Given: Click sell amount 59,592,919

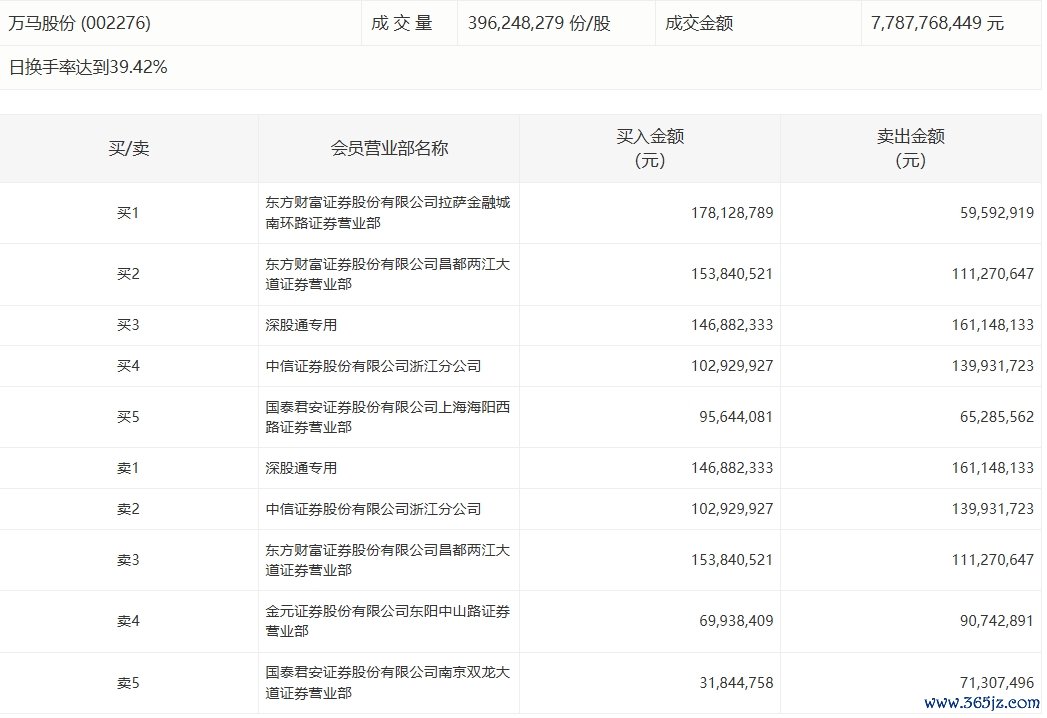Looking at the screenshot, I should [x=997, y=213].
